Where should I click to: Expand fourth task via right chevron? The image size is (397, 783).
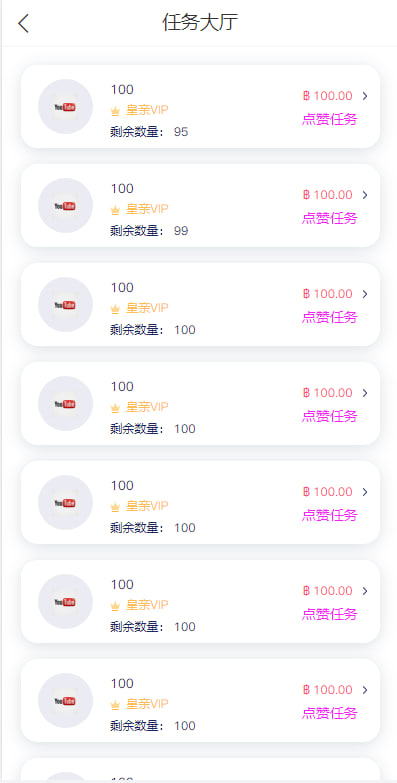coord(365,392)
